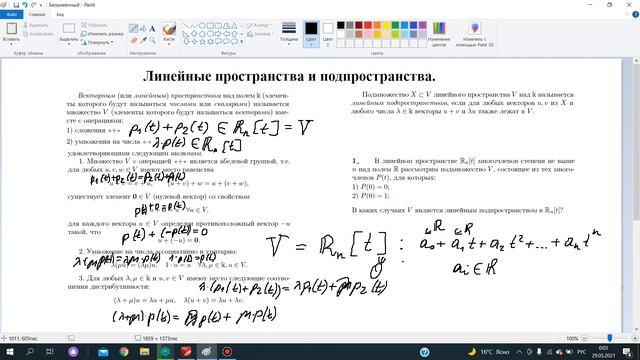Open the dropdown under Paste (Вставить)
The image size is (640, 360).
[x=11, y=44]
